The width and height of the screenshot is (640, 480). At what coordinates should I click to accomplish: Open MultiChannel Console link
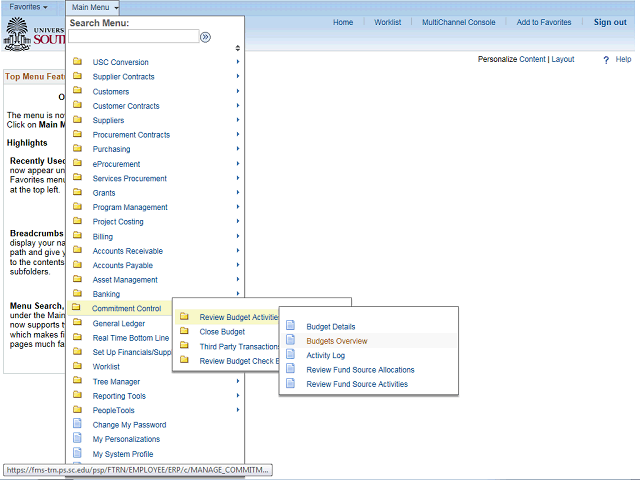click(x=458, y=22)
